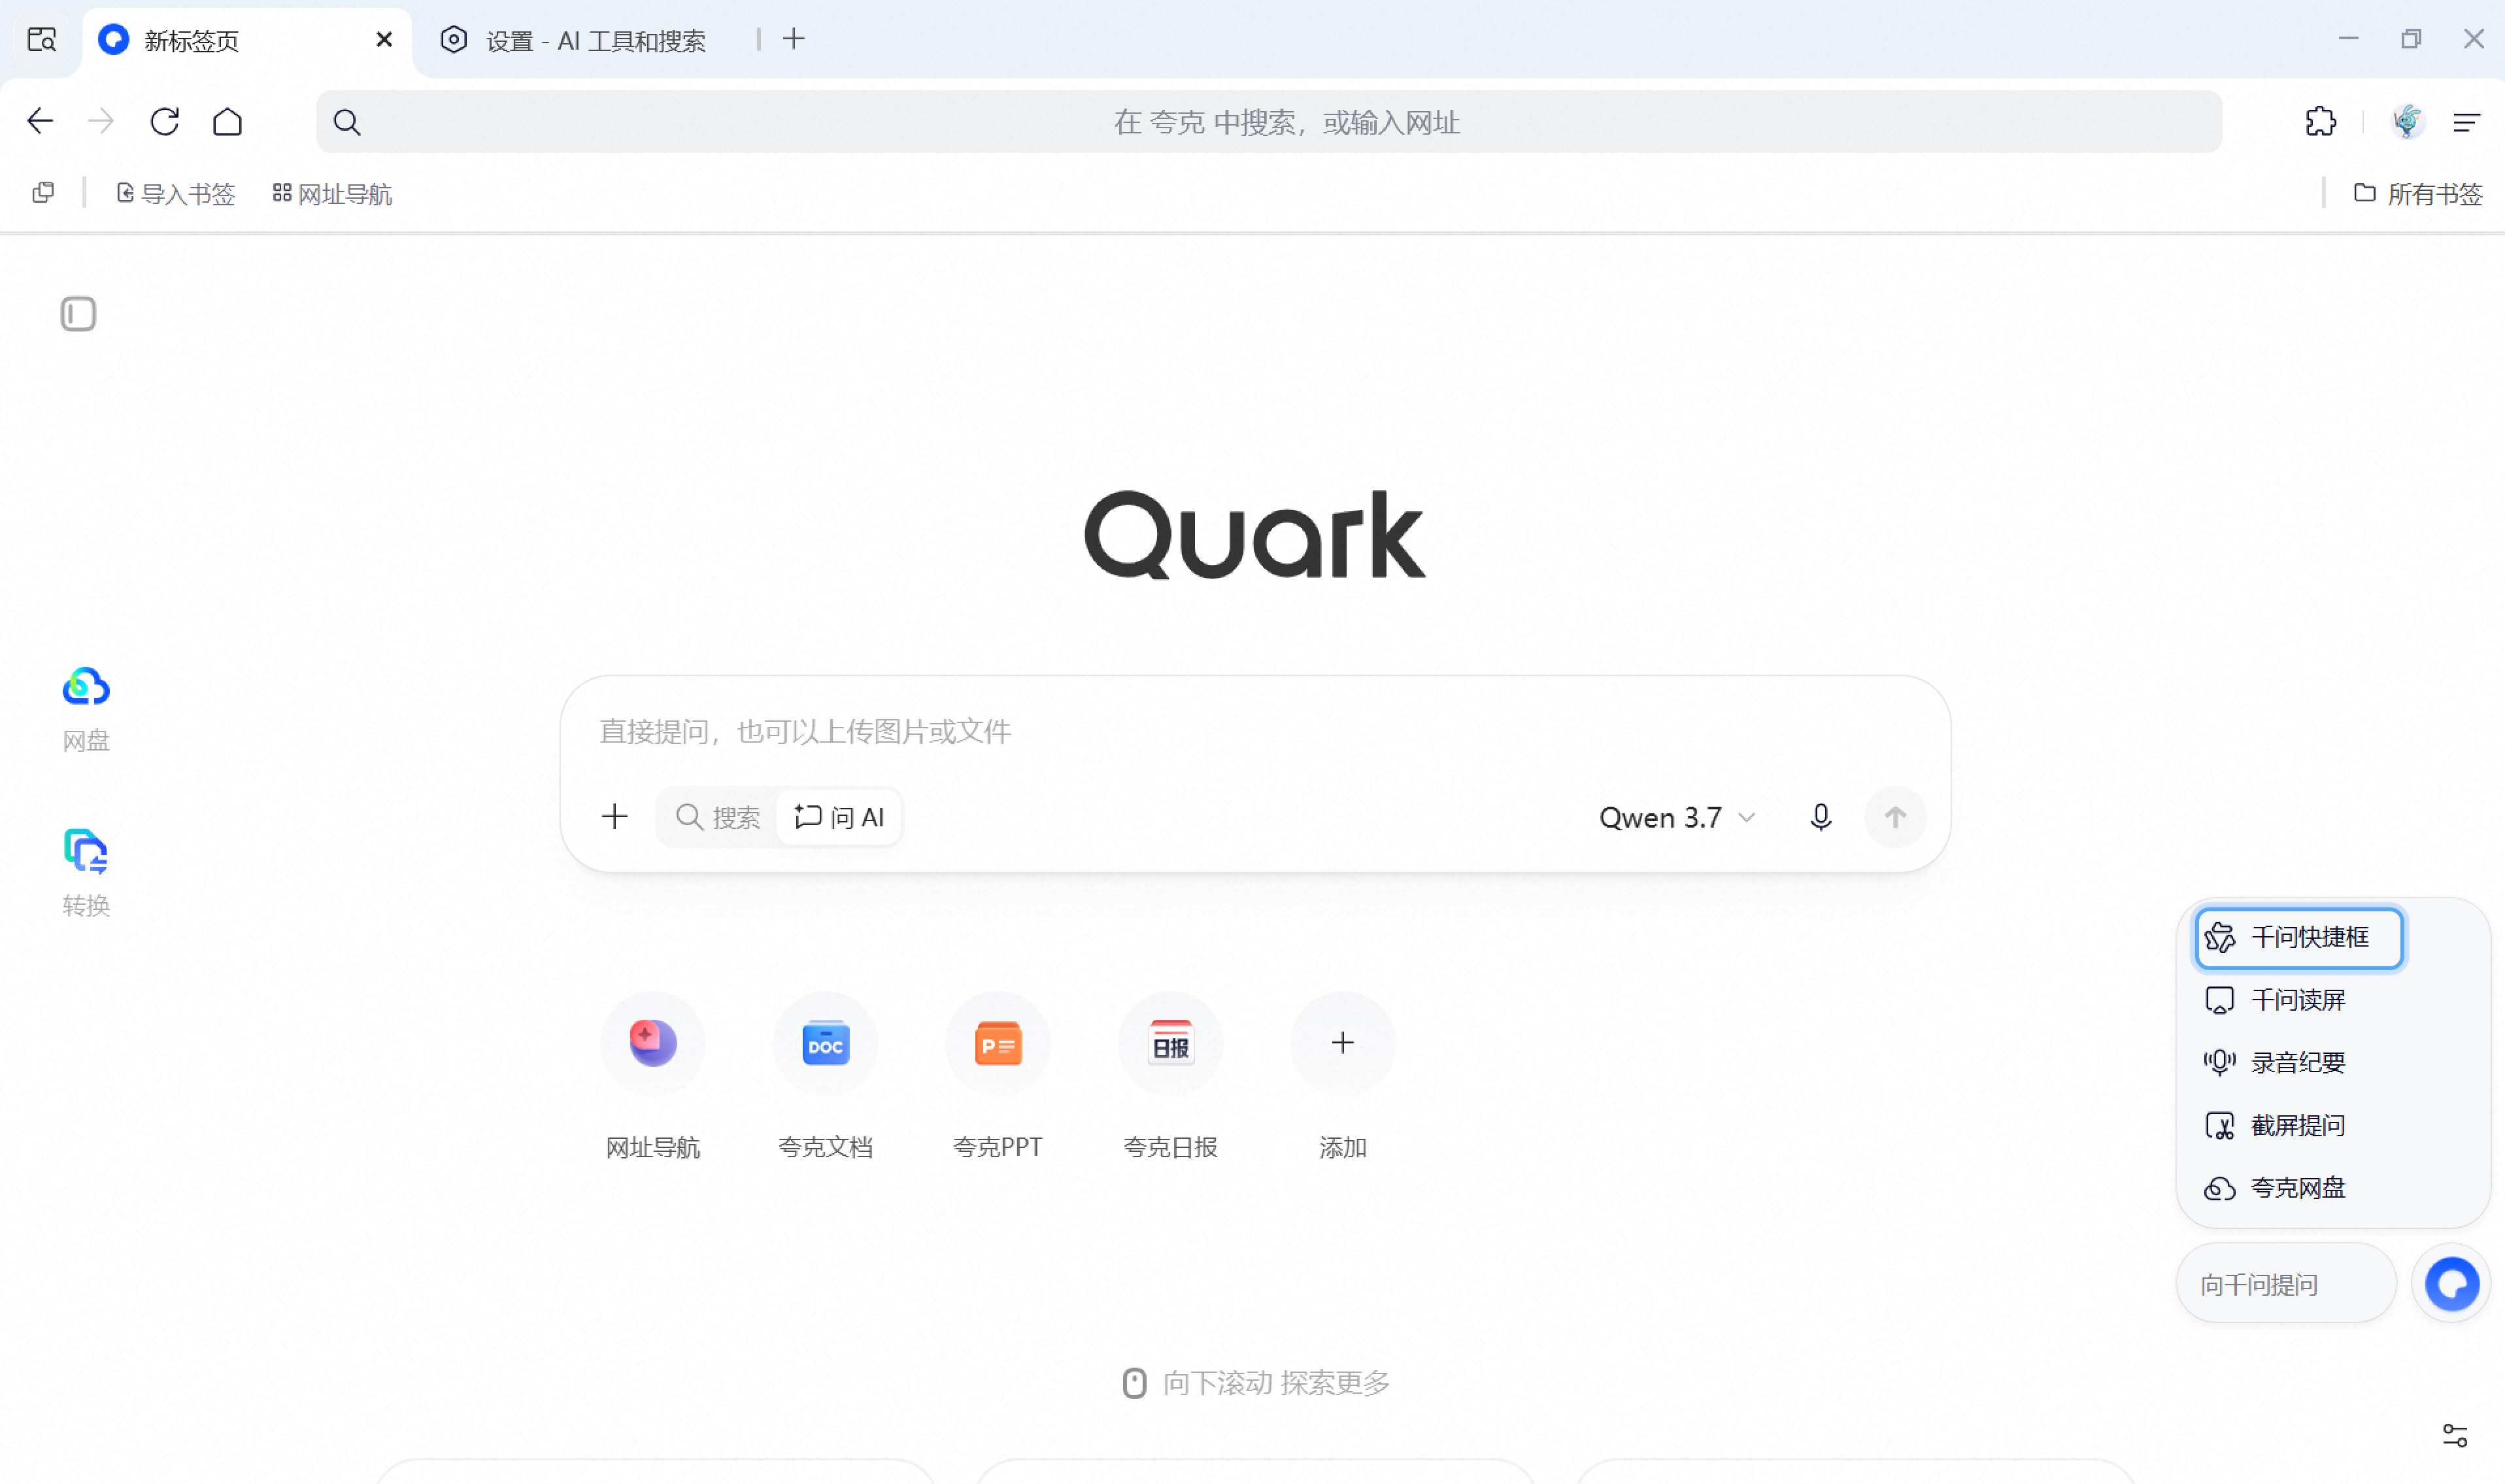The image size is (2505, 1484).
Task: Reload the page with refresh icon
Action: click(165, 122)
